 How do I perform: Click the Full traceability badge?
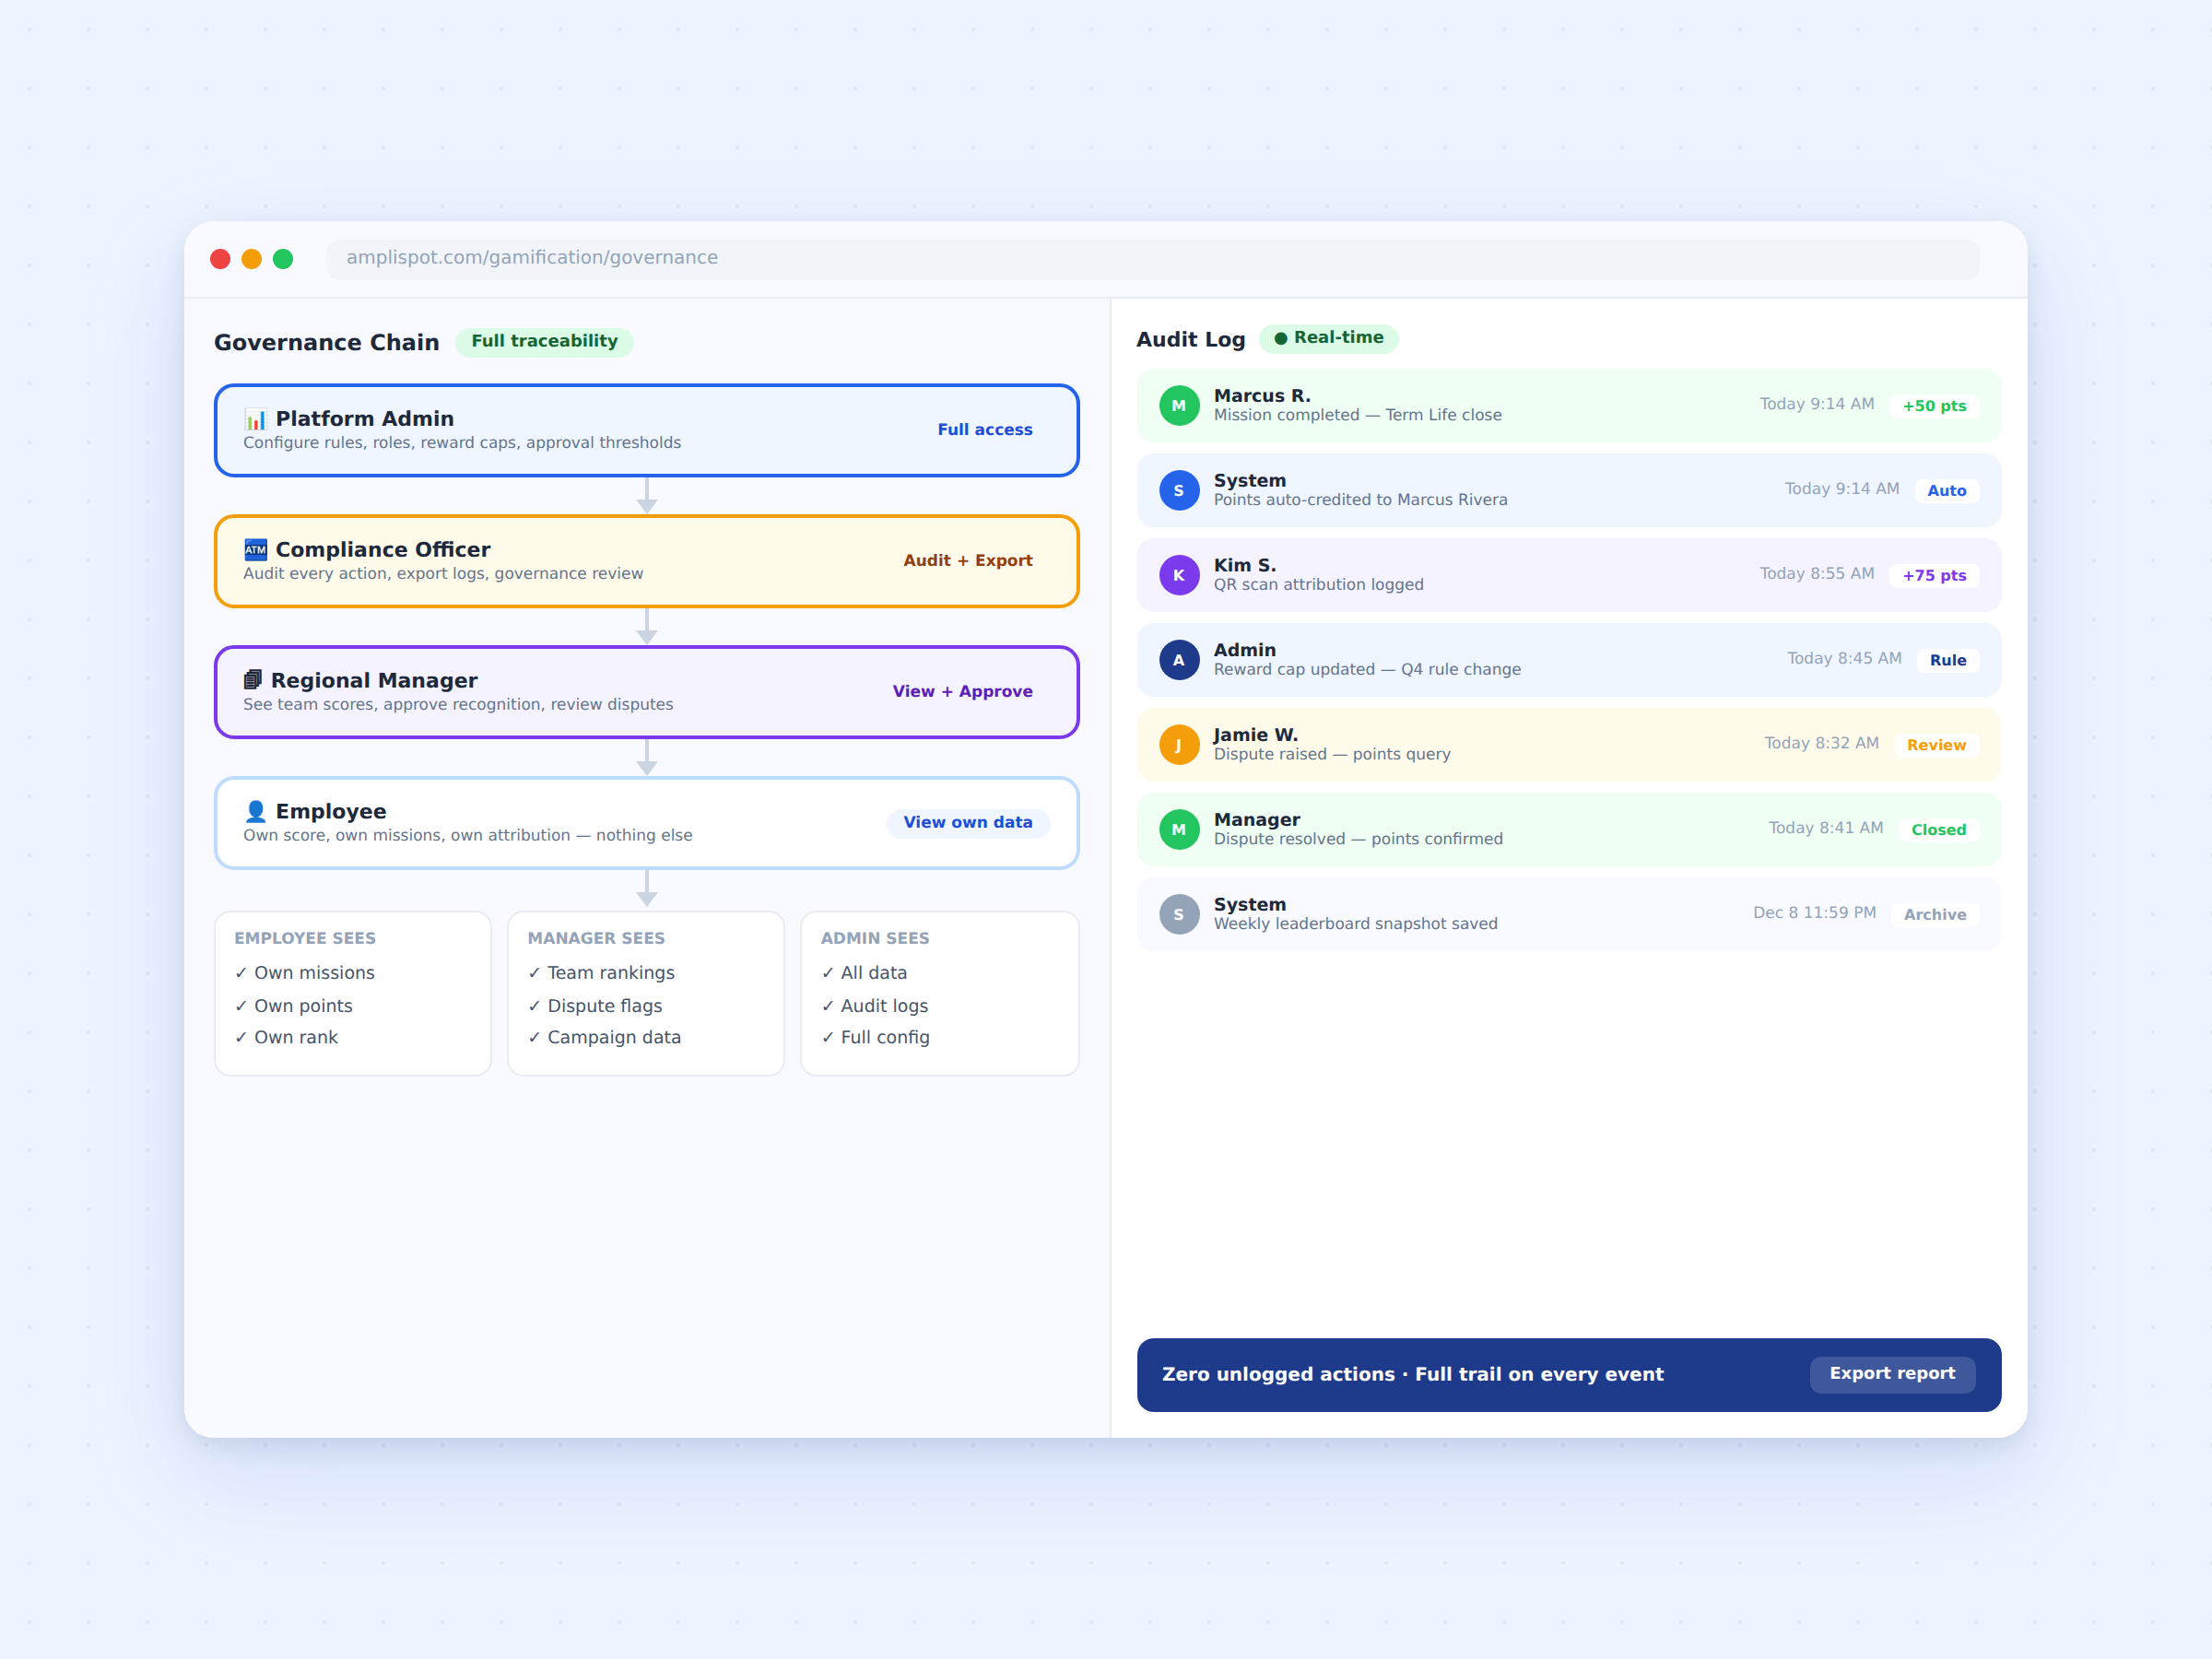tap(545, 342)
